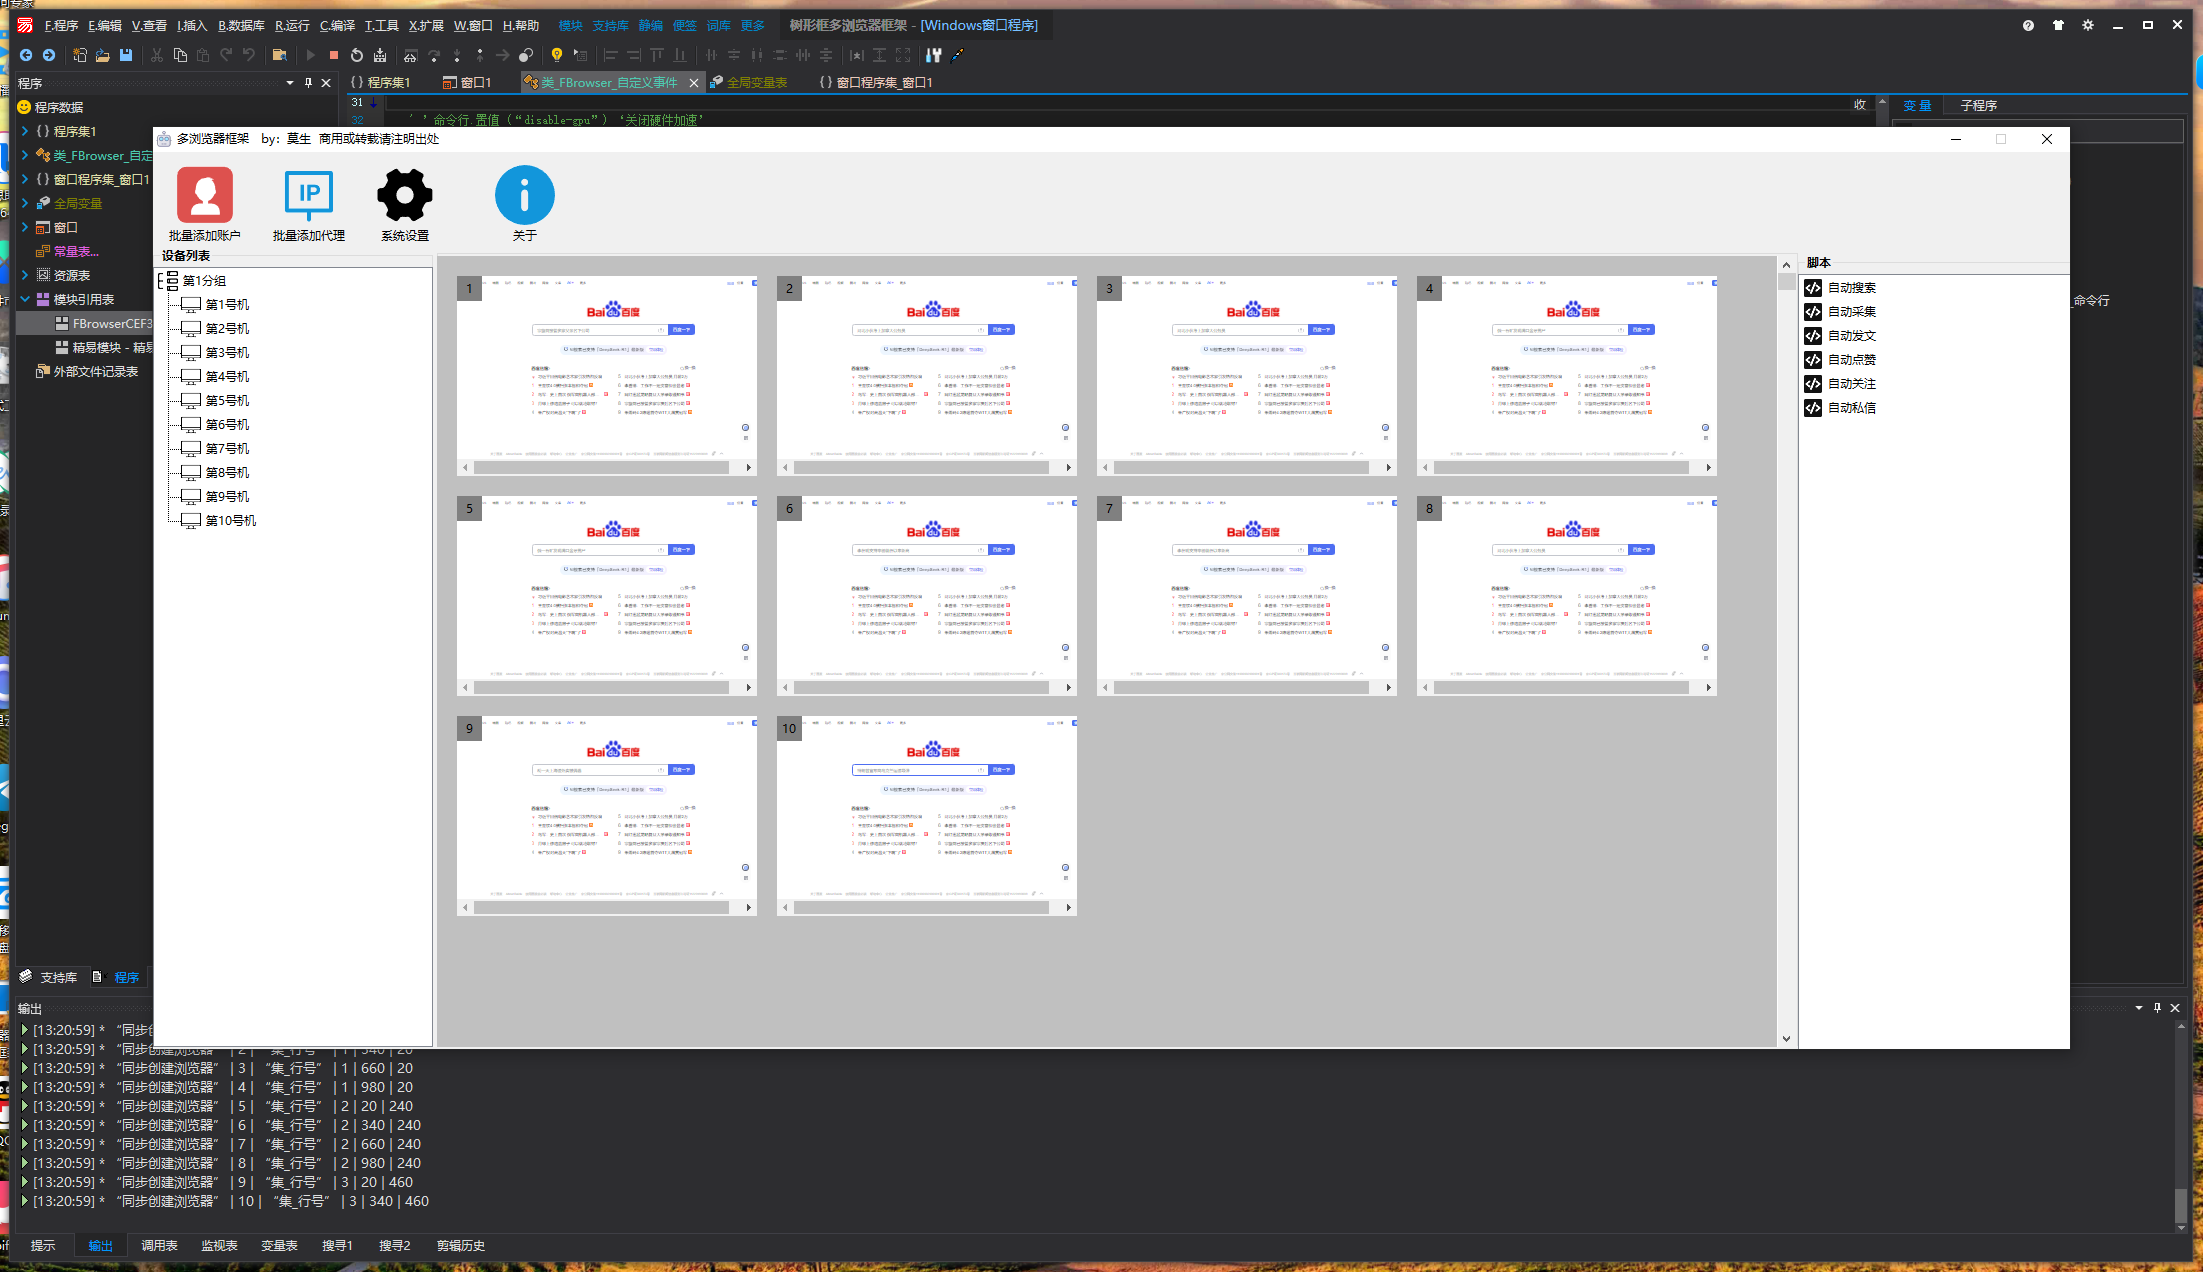Viewport: 2203px width, 1272px height.
Task: Toggle pin on the 程序 panel
Action: pos(308,83)
